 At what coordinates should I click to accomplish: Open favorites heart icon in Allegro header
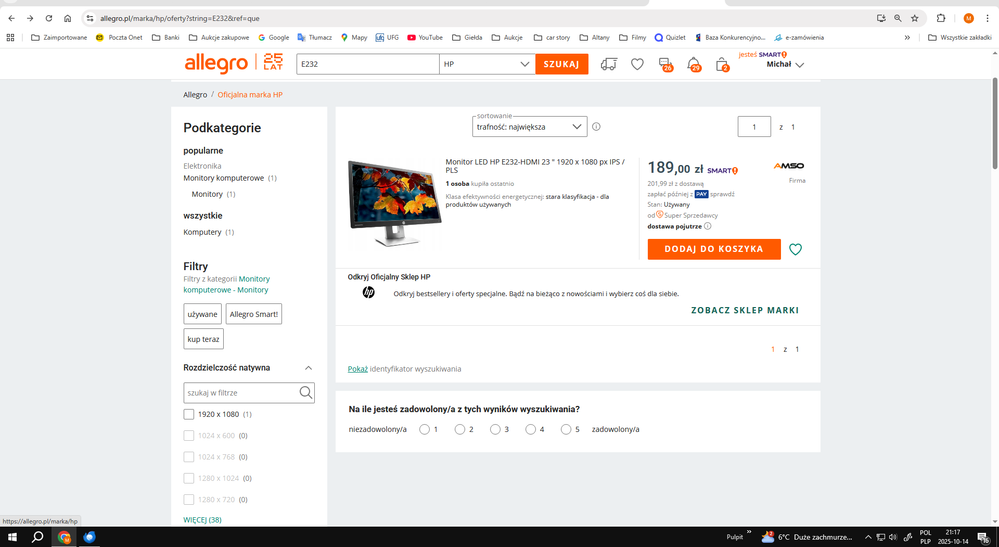click(x=637, y=64)
